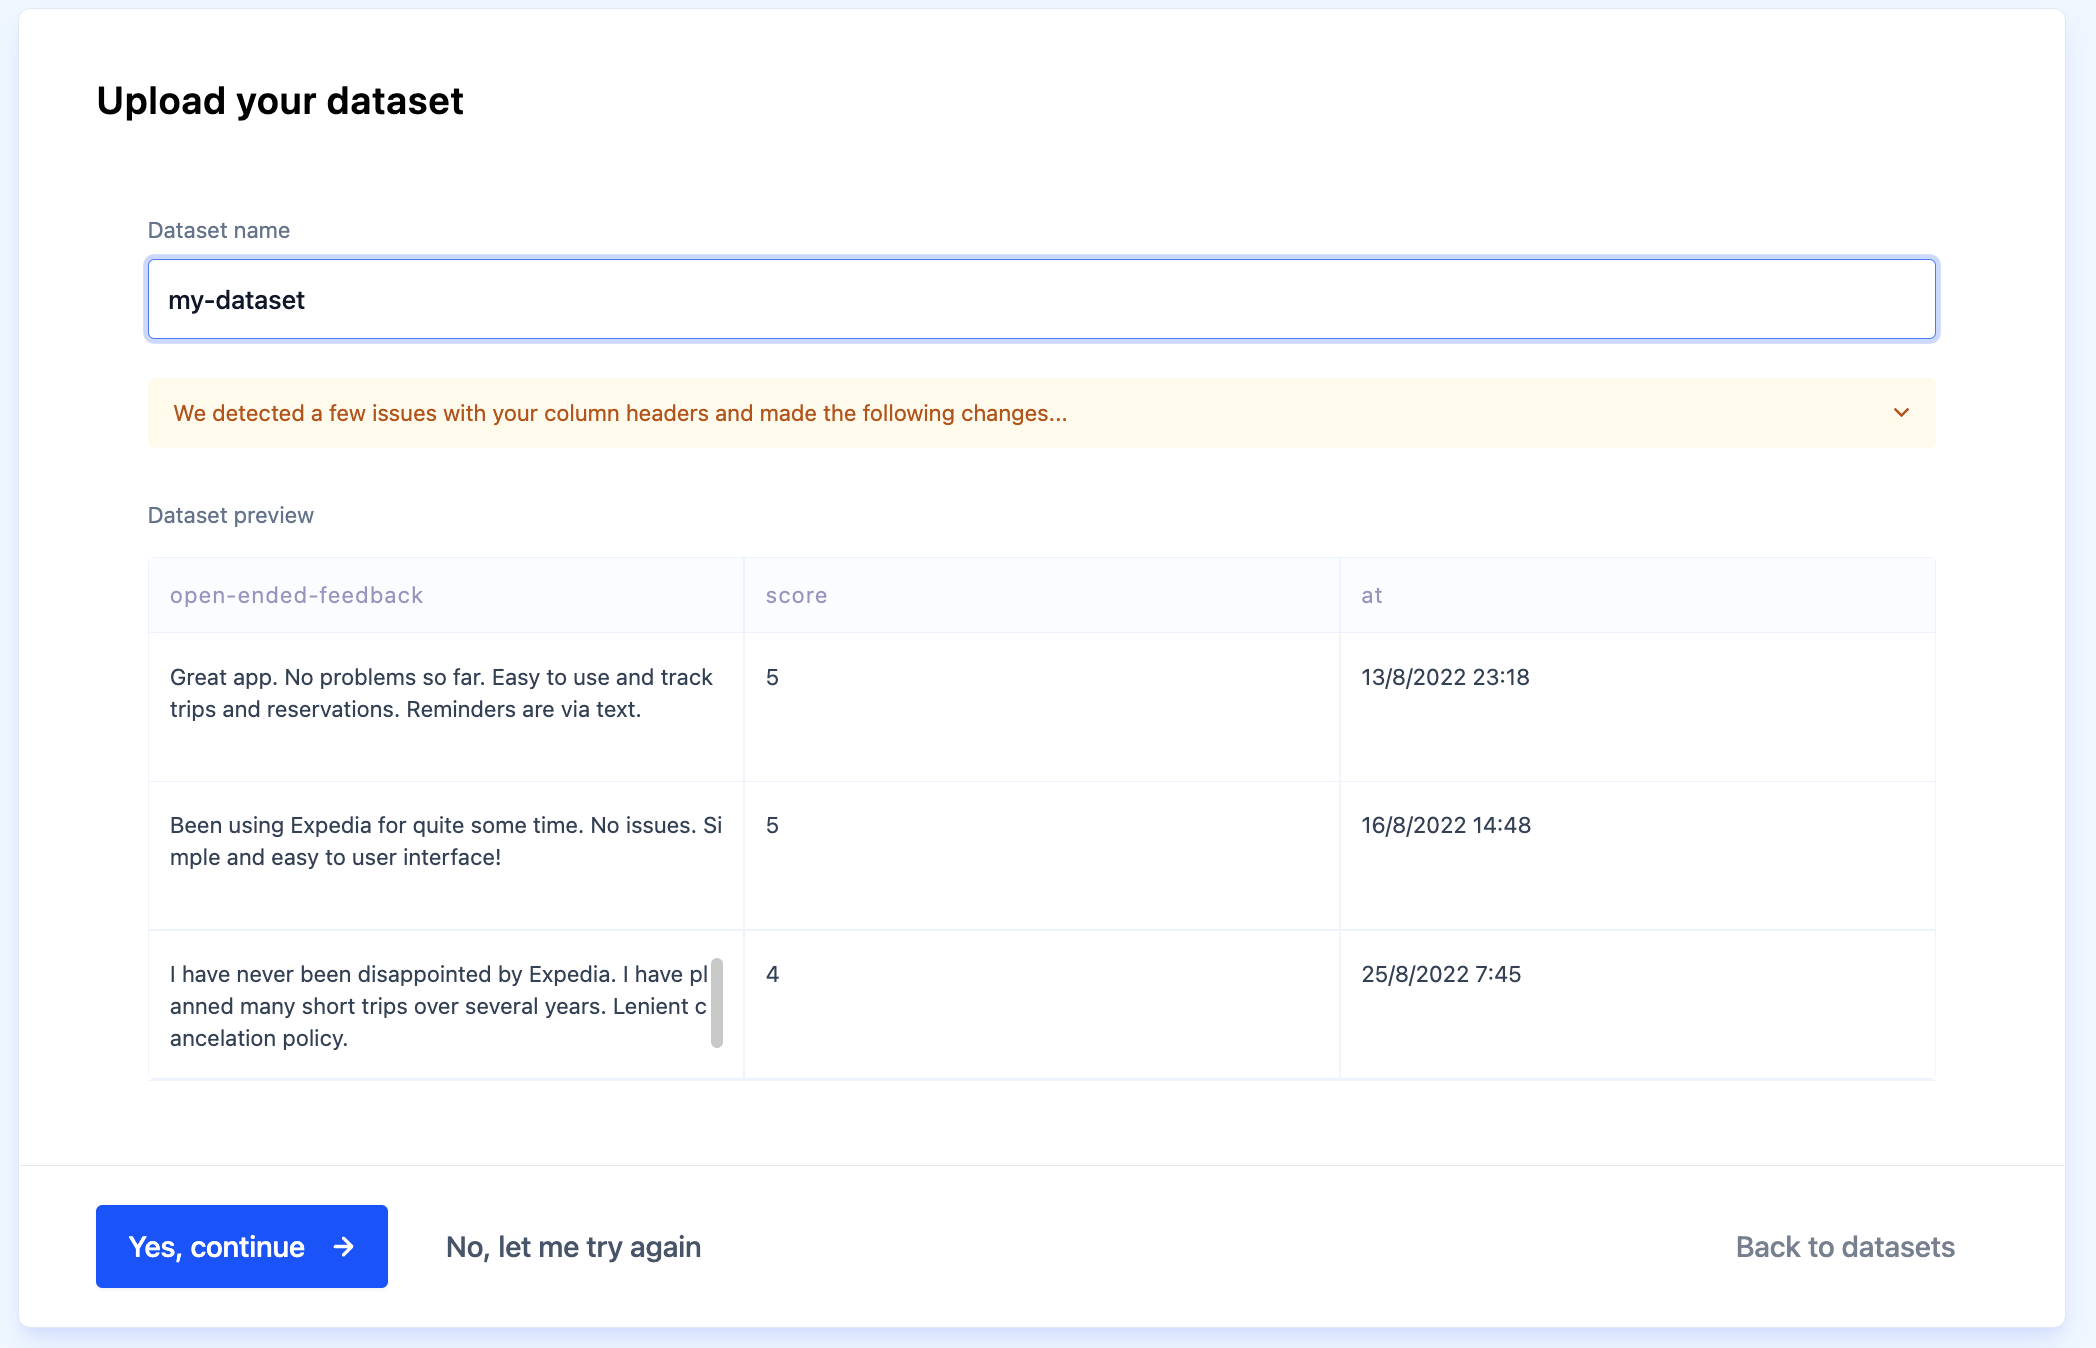Expand the column header issues chevron

coord(1901,412)
